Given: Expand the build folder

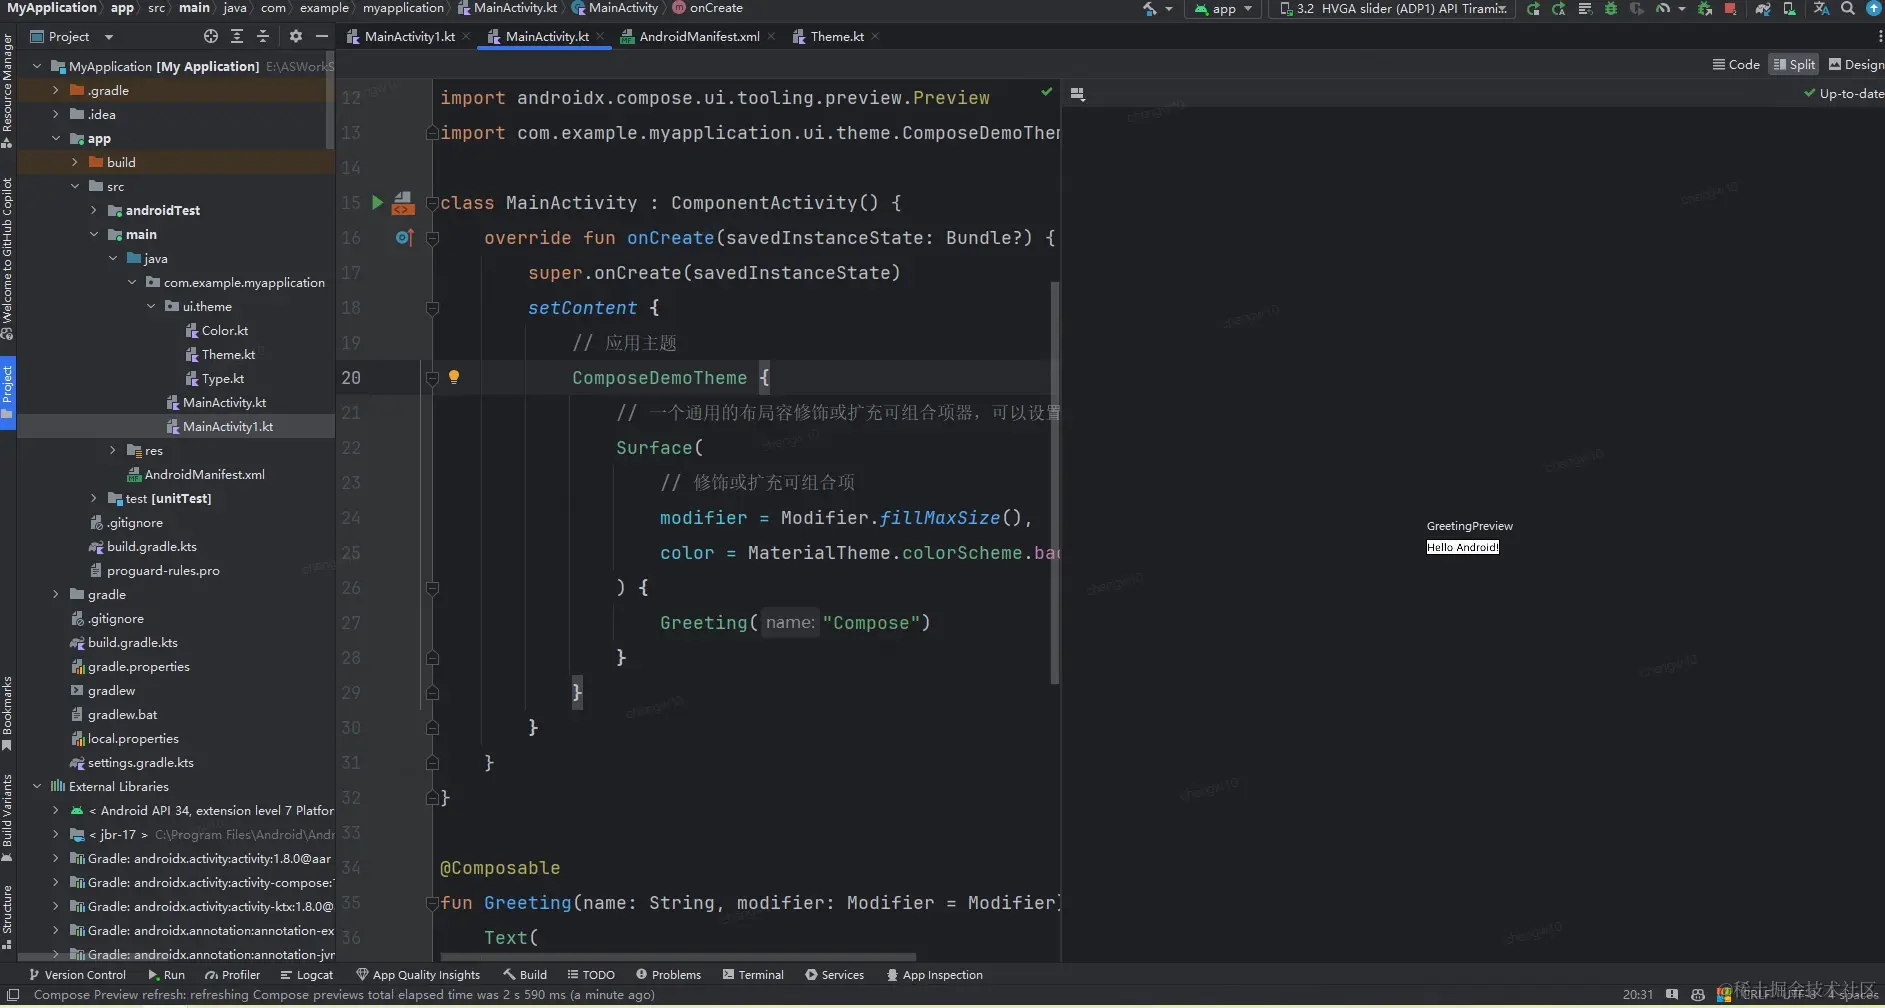Looking at the screenshot, I should (x=75, y=162).
